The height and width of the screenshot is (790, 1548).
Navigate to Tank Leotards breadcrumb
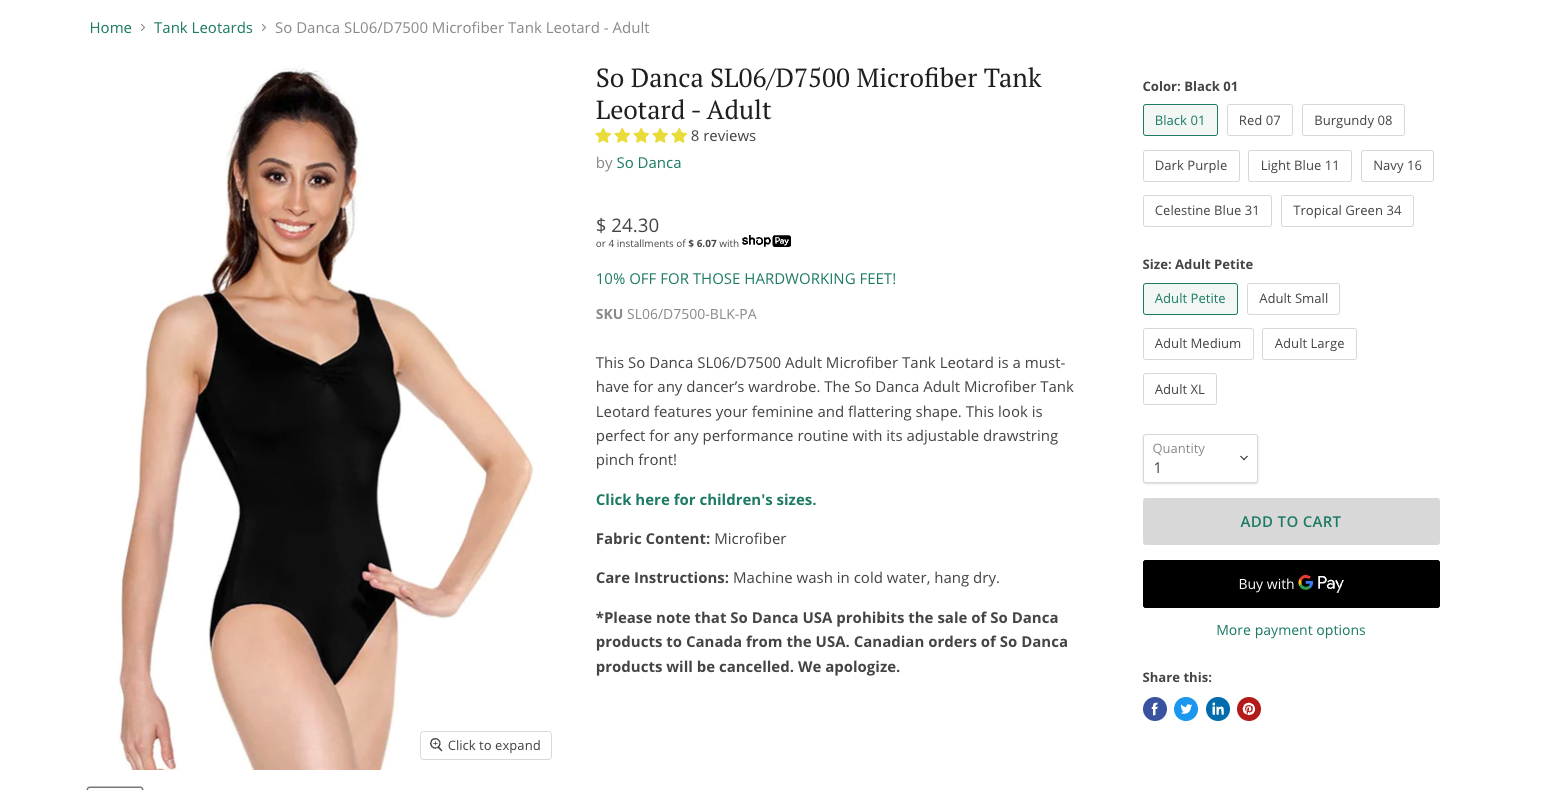point(203,28)
